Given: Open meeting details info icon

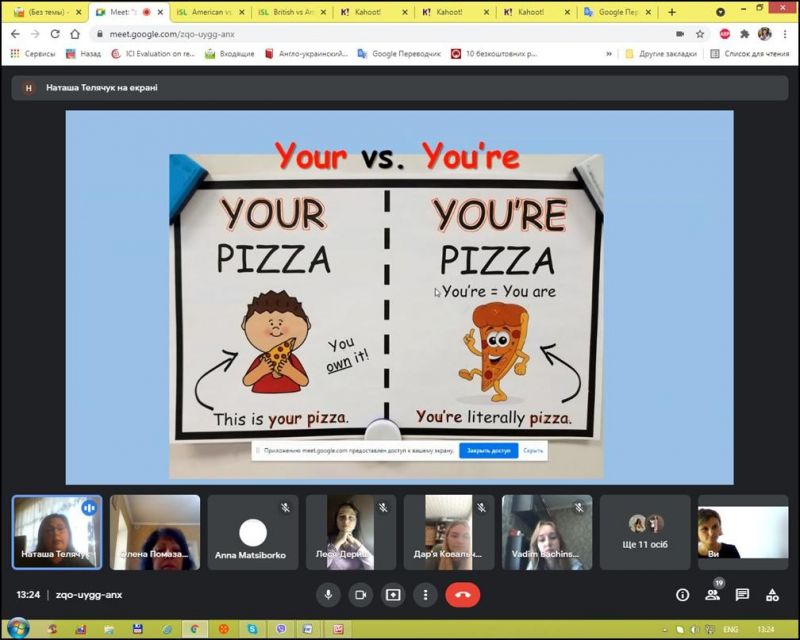Looking at the screenshot, I should click(683, 595).
